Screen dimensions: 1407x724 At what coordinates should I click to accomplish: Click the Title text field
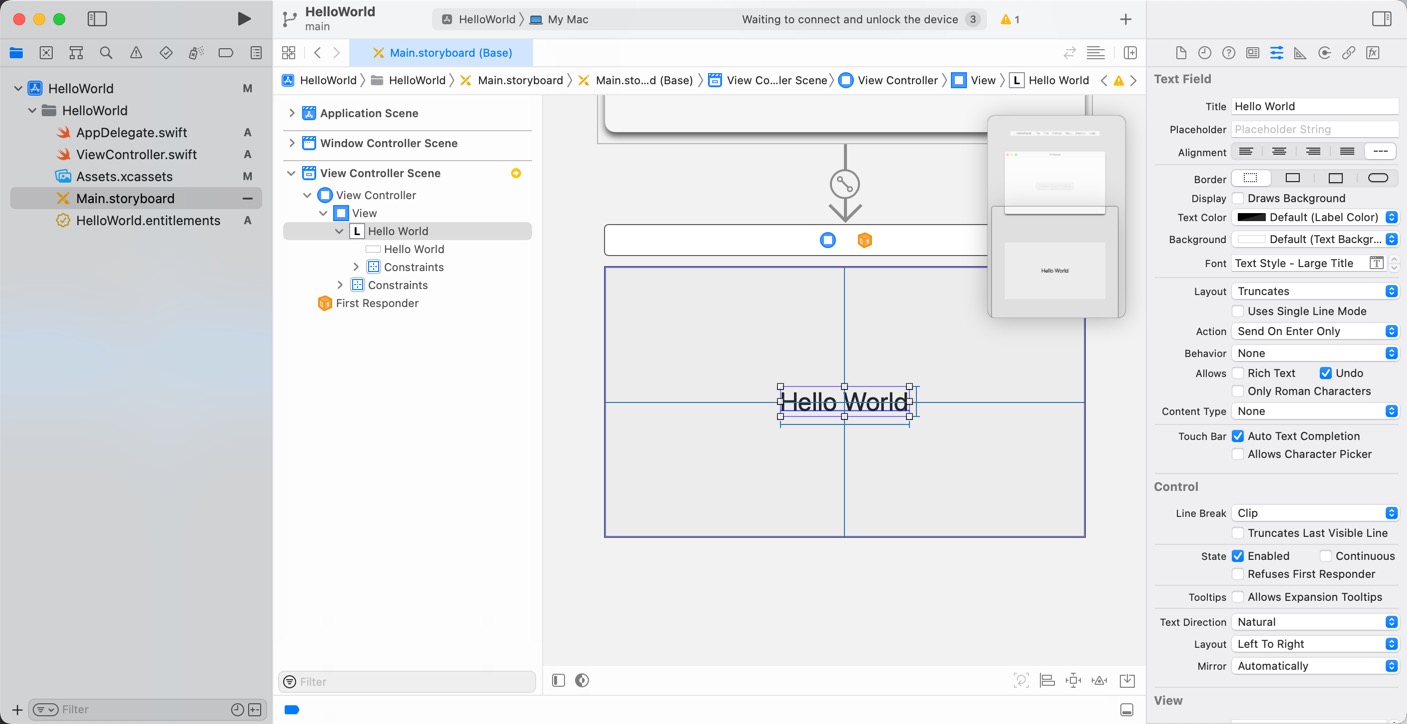[x=1315, y=106]
